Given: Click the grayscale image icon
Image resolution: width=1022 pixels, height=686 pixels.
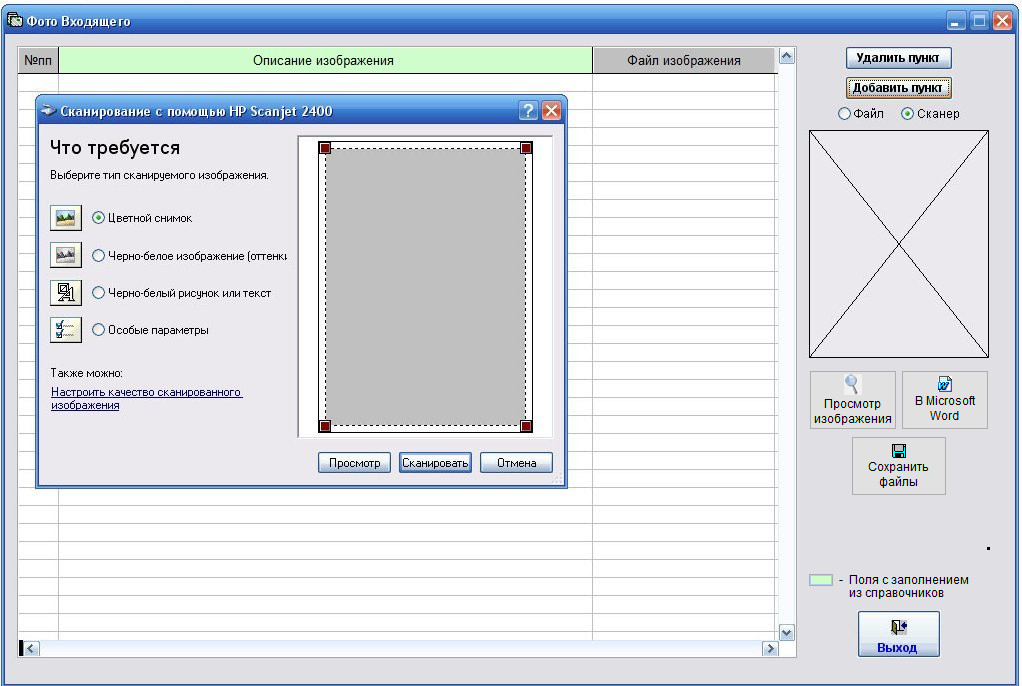Looking at the screenshot, I should click(66, 255).
